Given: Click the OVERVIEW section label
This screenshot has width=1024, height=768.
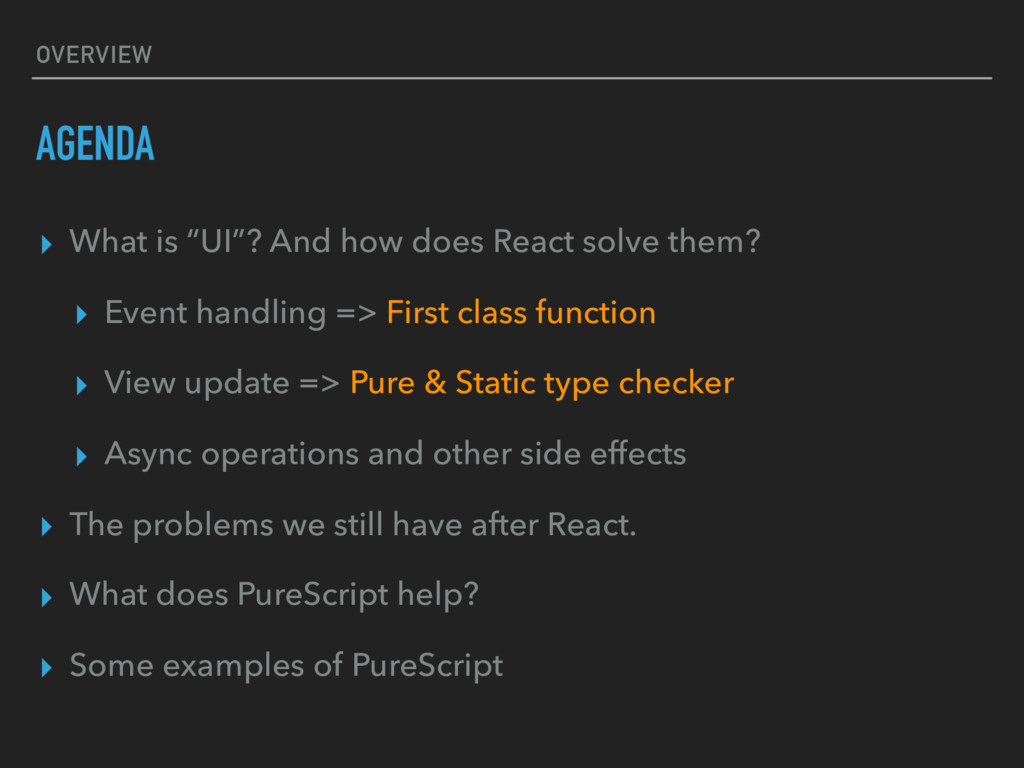Looking at the screenshot, I should 94,55.
